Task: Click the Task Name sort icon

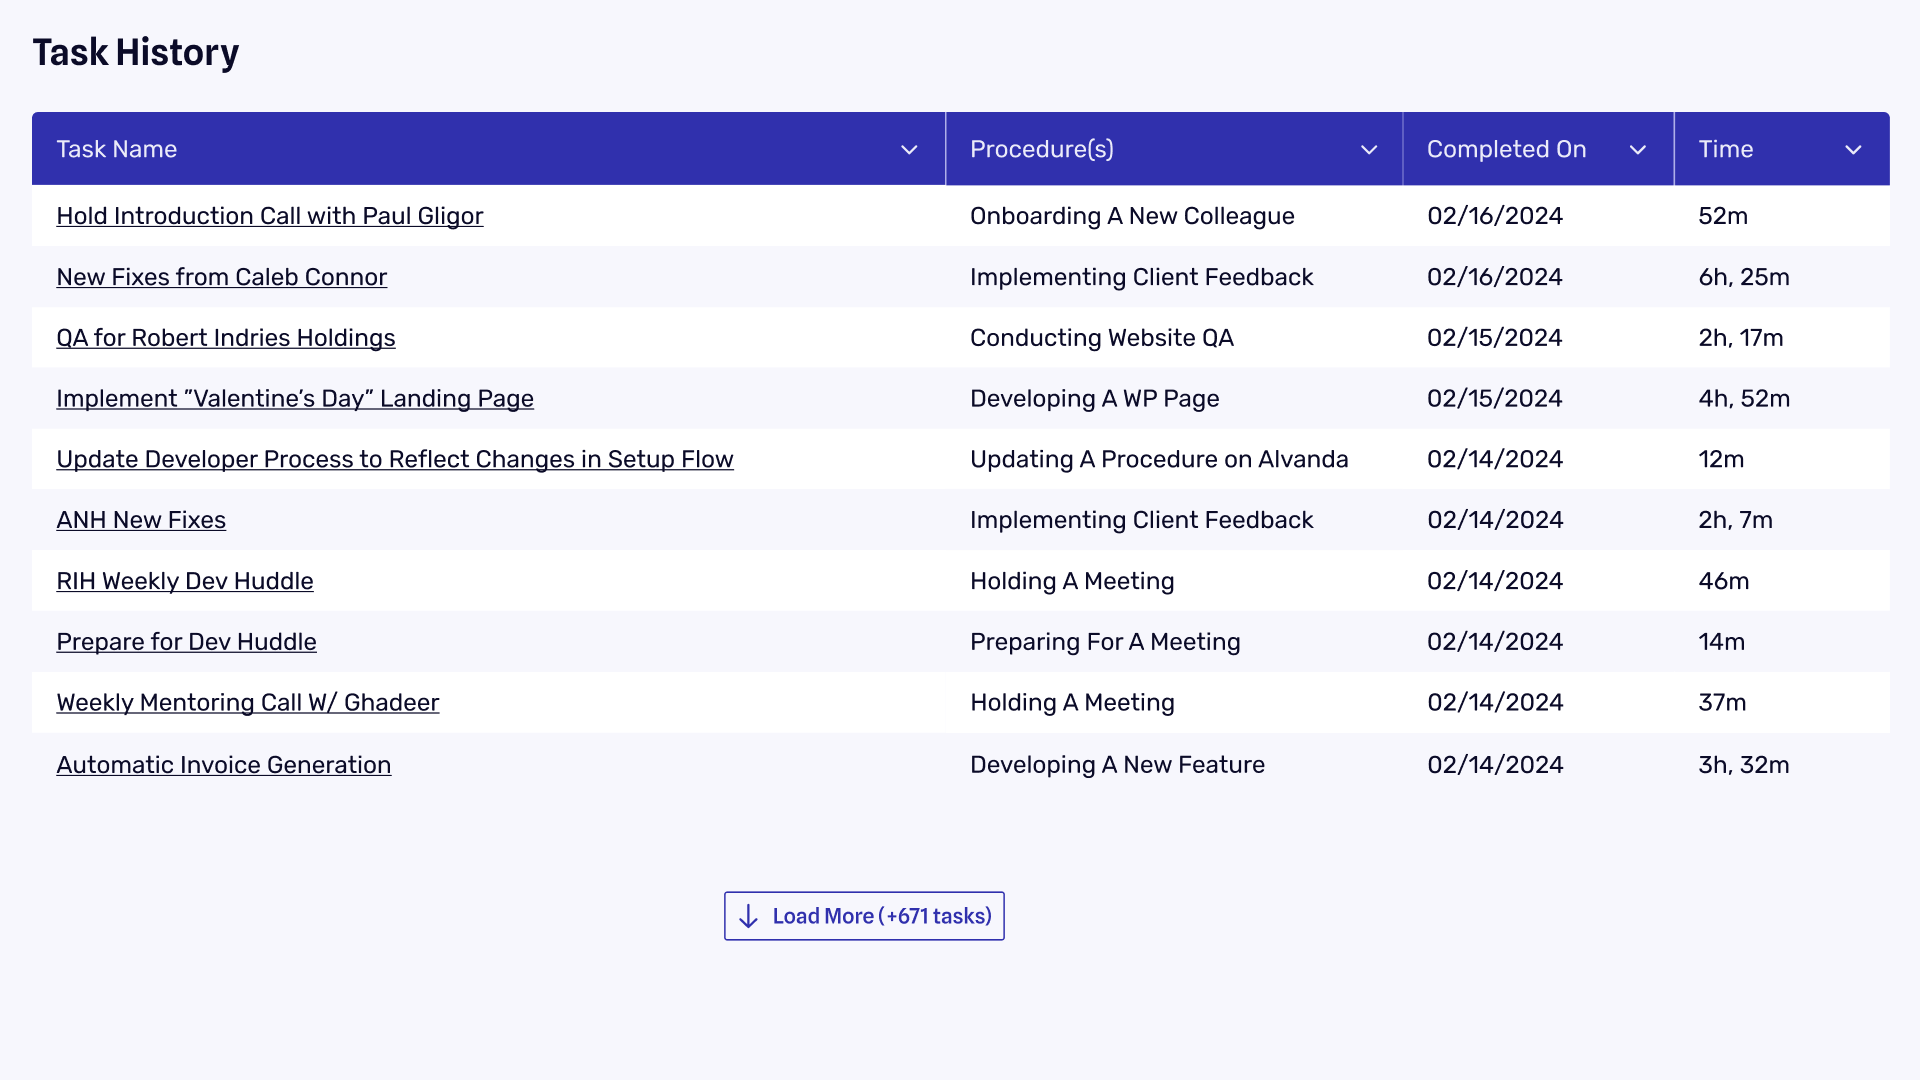Action: [x=910, y=149]
